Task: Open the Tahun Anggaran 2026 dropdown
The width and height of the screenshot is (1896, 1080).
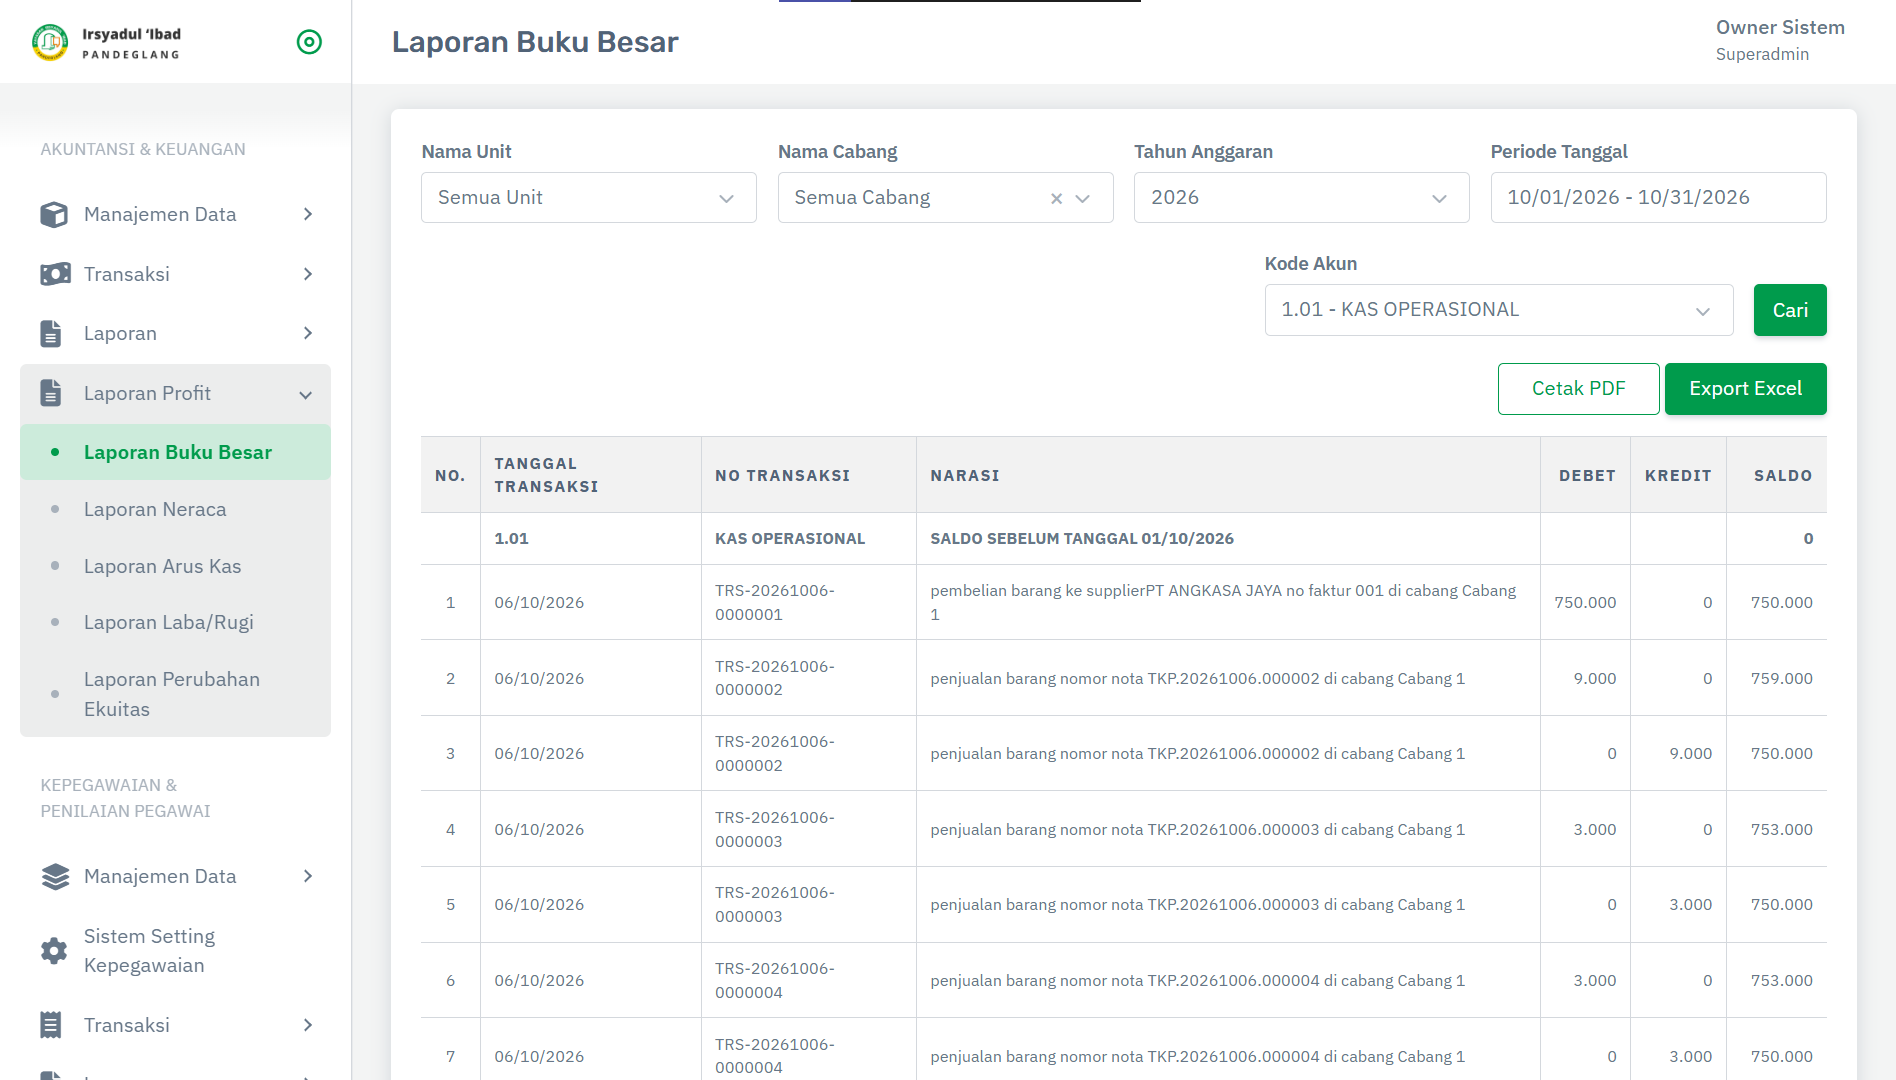Action: click(x=1302, y=198)
